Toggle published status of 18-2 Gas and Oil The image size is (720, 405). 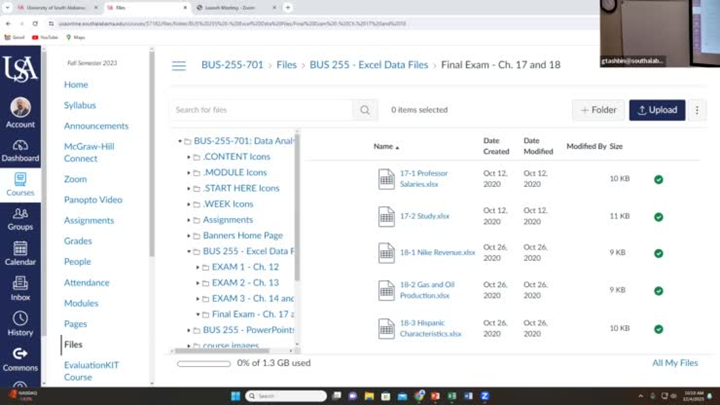(658, 291)
